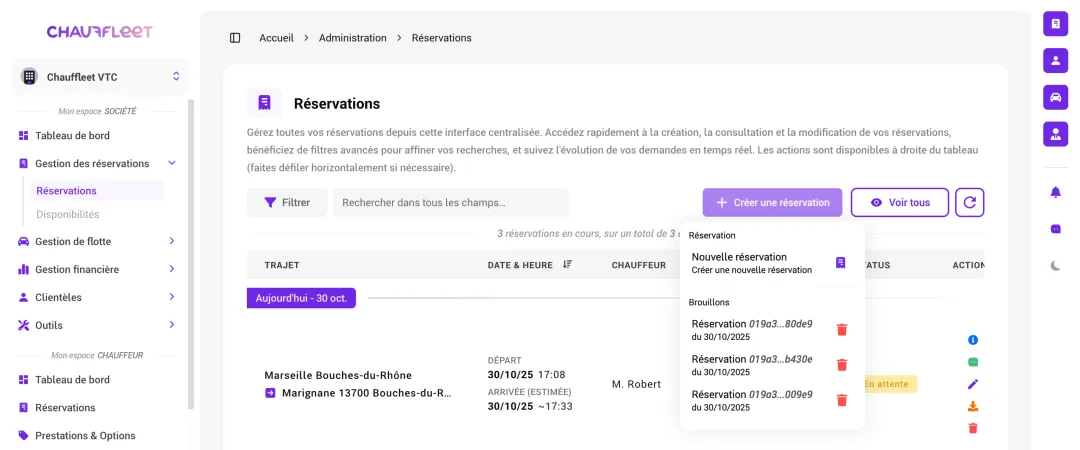Open draft Réservation 019a3...80de9
The image size is (1080, 450).
[752, 329]
